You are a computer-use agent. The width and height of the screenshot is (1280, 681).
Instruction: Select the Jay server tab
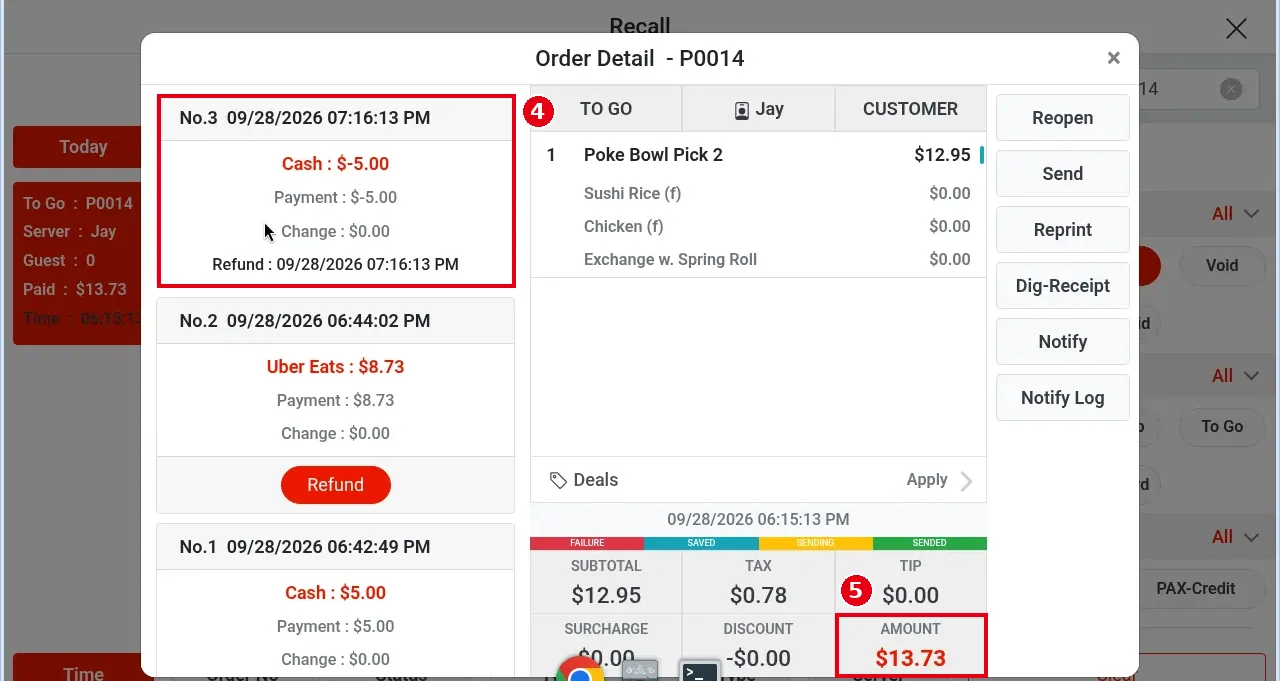758,109
